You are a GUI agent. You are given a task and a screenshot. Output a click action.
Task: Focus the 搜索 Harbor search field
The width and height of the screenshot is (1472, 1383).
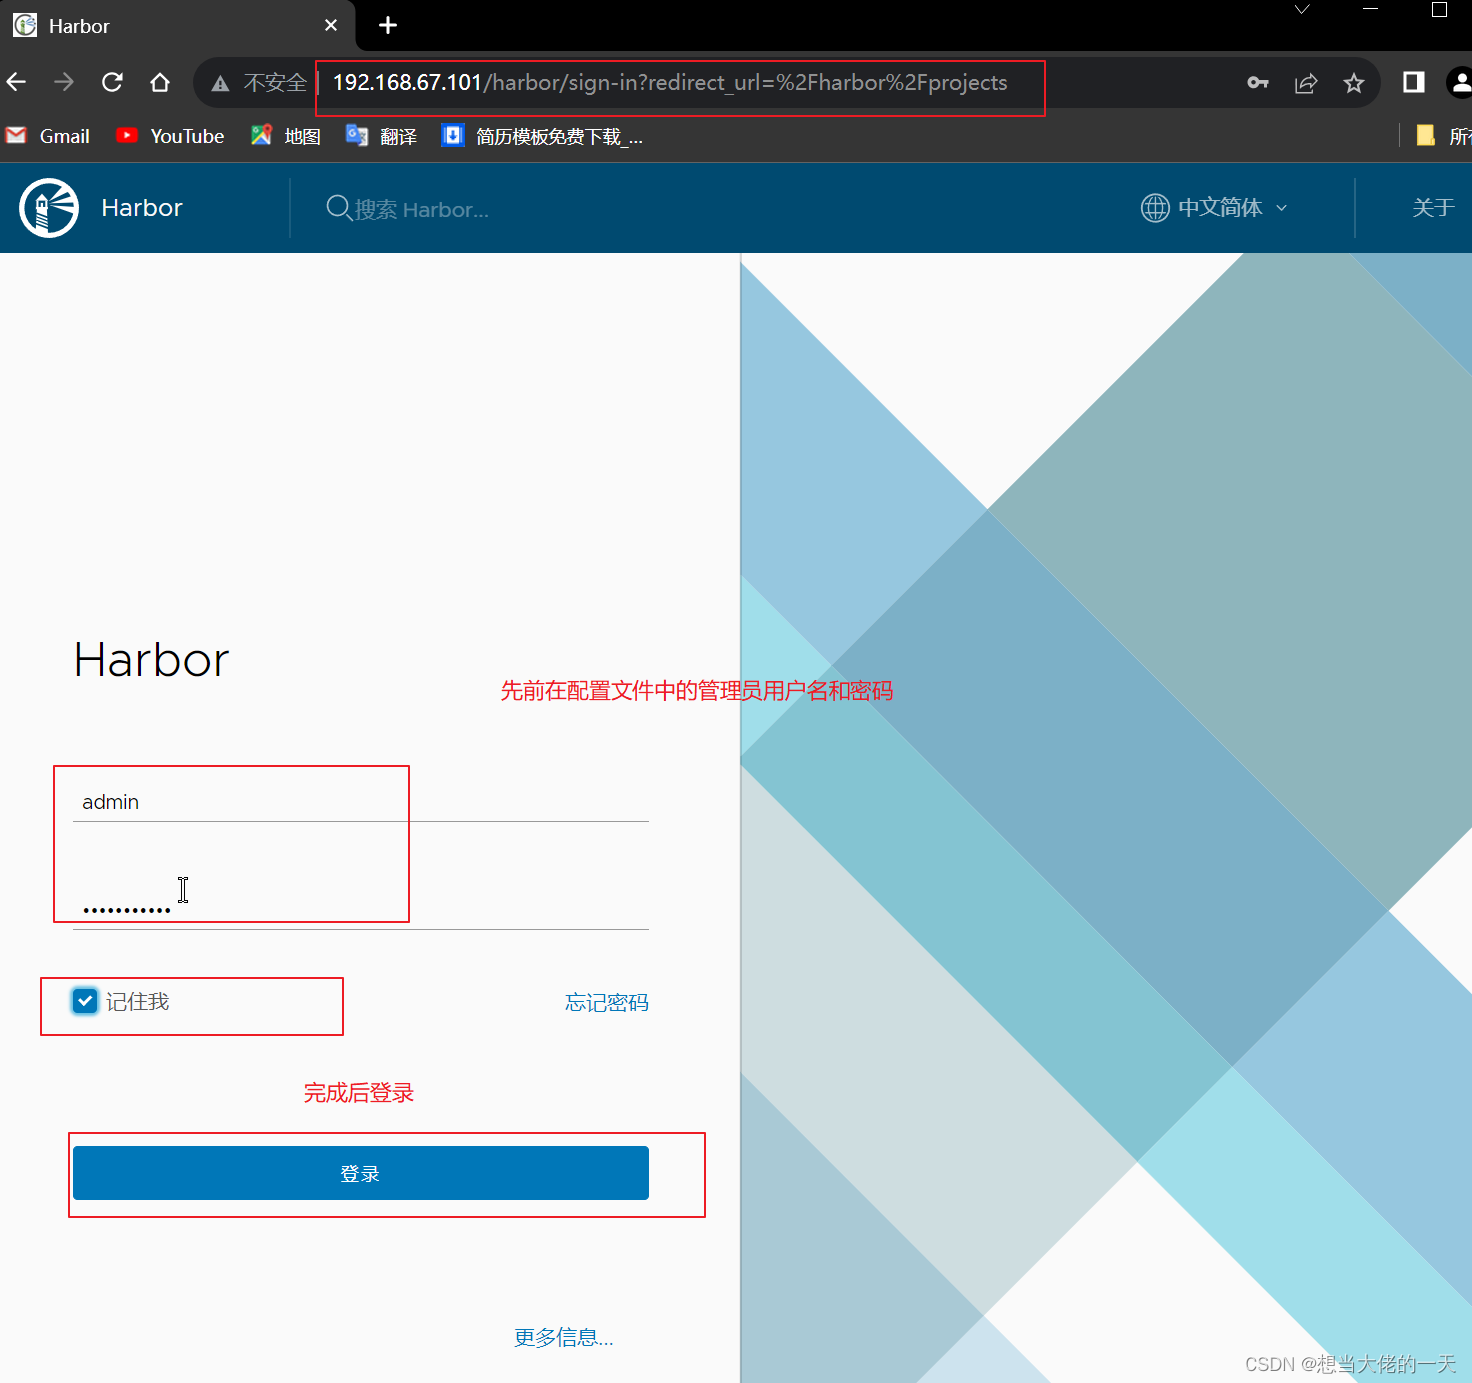tap(422, 209)
